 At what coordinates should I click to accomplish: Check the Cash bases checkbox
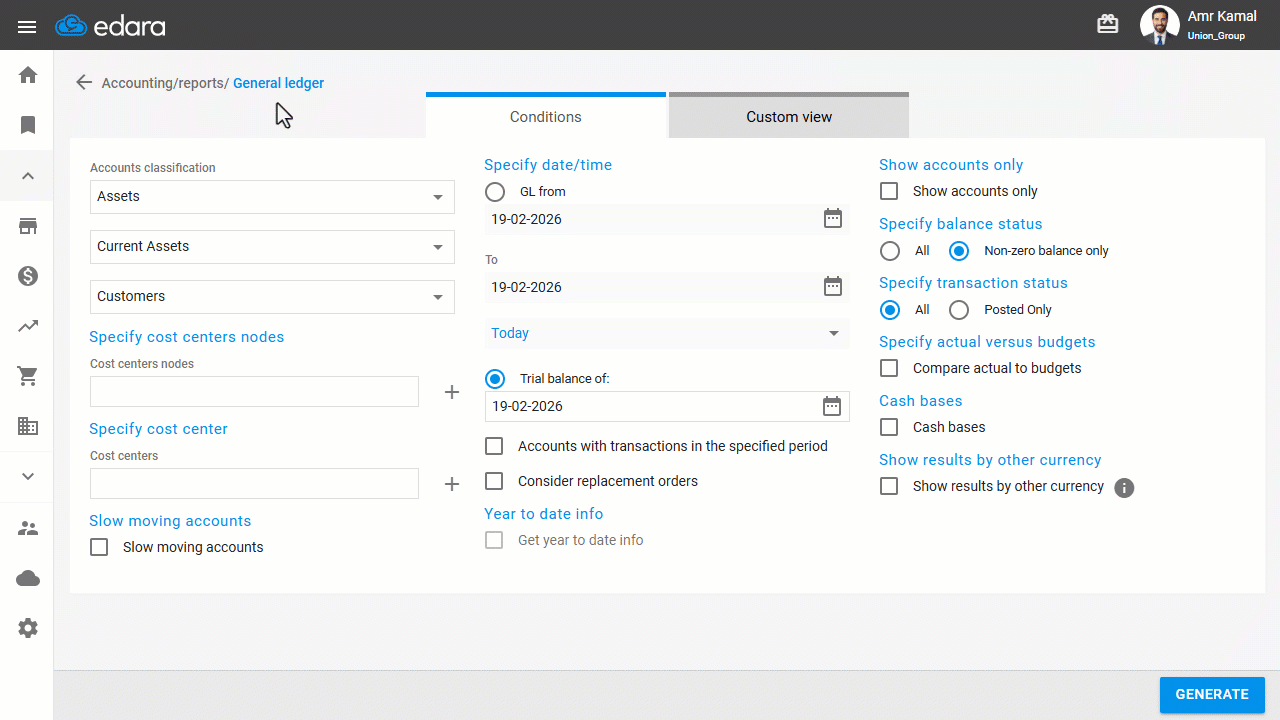[x=889, y=427]
